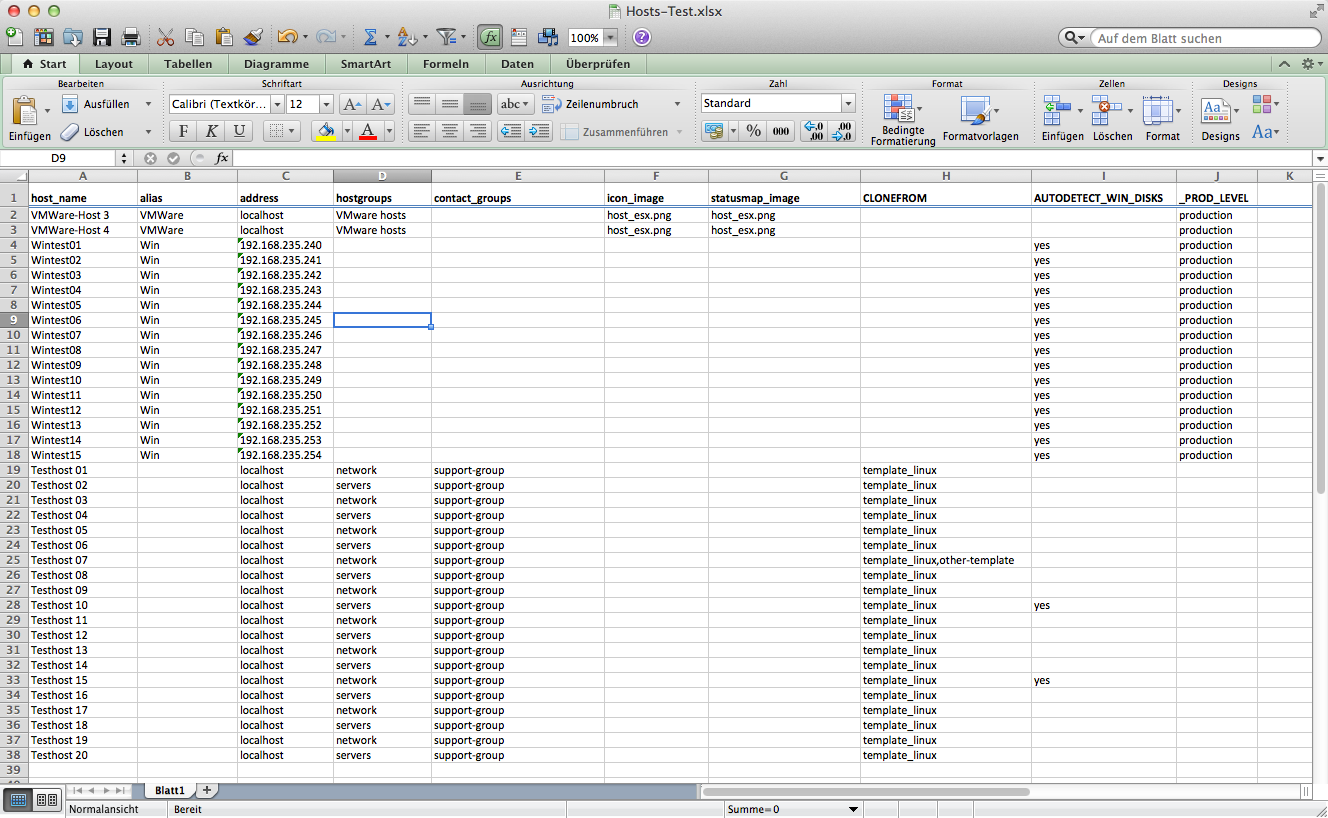The image size is (1328, 818).
Task: Toggle underline with the U button
Action: point(239,131)
